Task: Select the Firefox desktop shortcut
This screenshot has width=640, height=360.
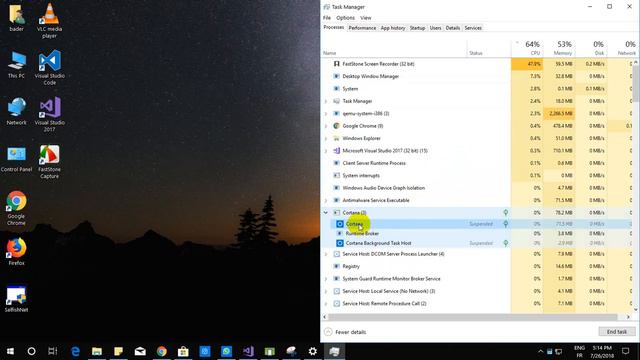Action: (16, 252)
